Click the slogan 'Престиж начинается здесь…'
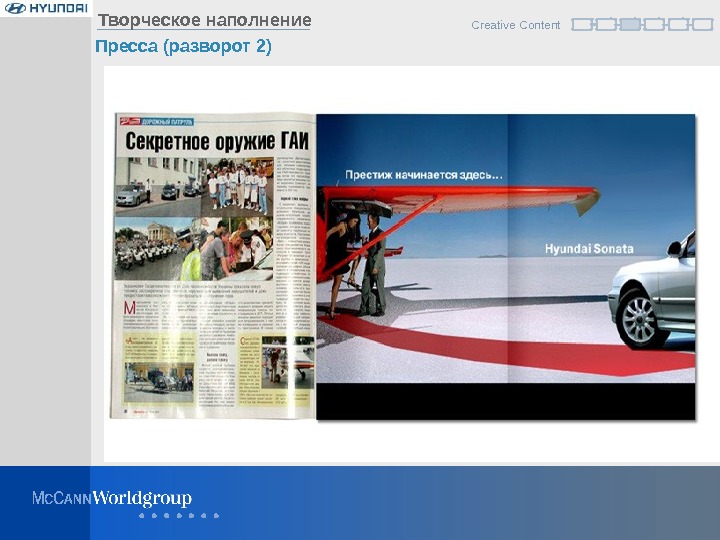This screenshot has height=540, width=720. [x=424, y=175]
